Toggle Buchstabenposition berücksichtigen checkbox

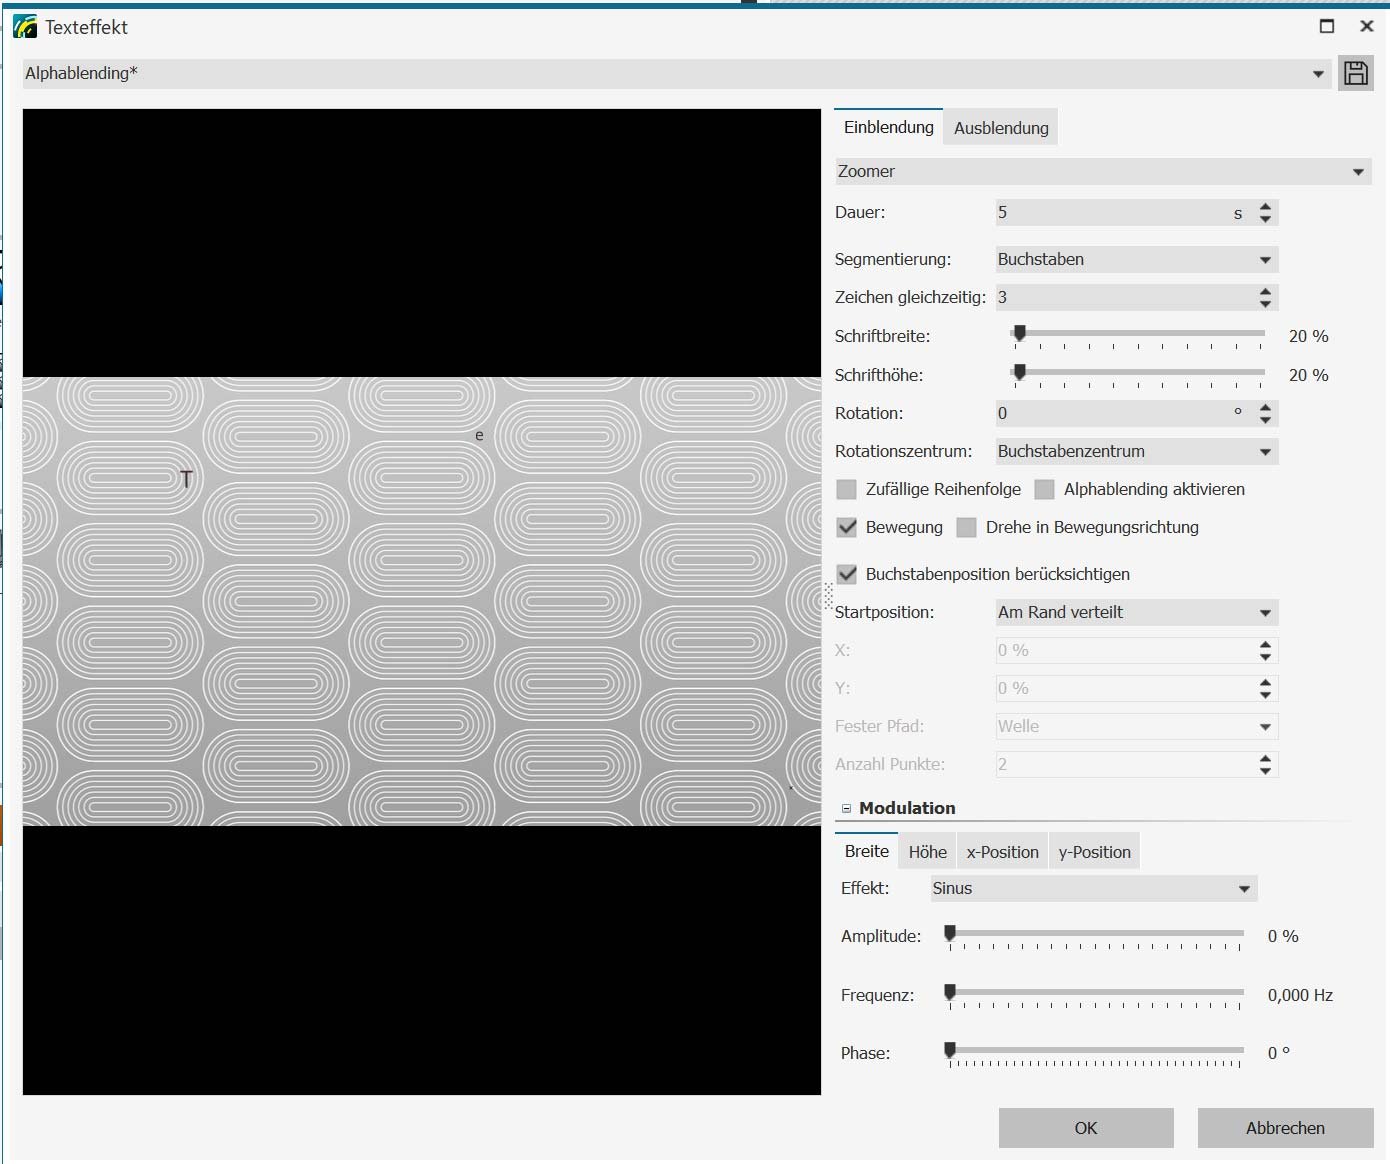click(847, 574)
